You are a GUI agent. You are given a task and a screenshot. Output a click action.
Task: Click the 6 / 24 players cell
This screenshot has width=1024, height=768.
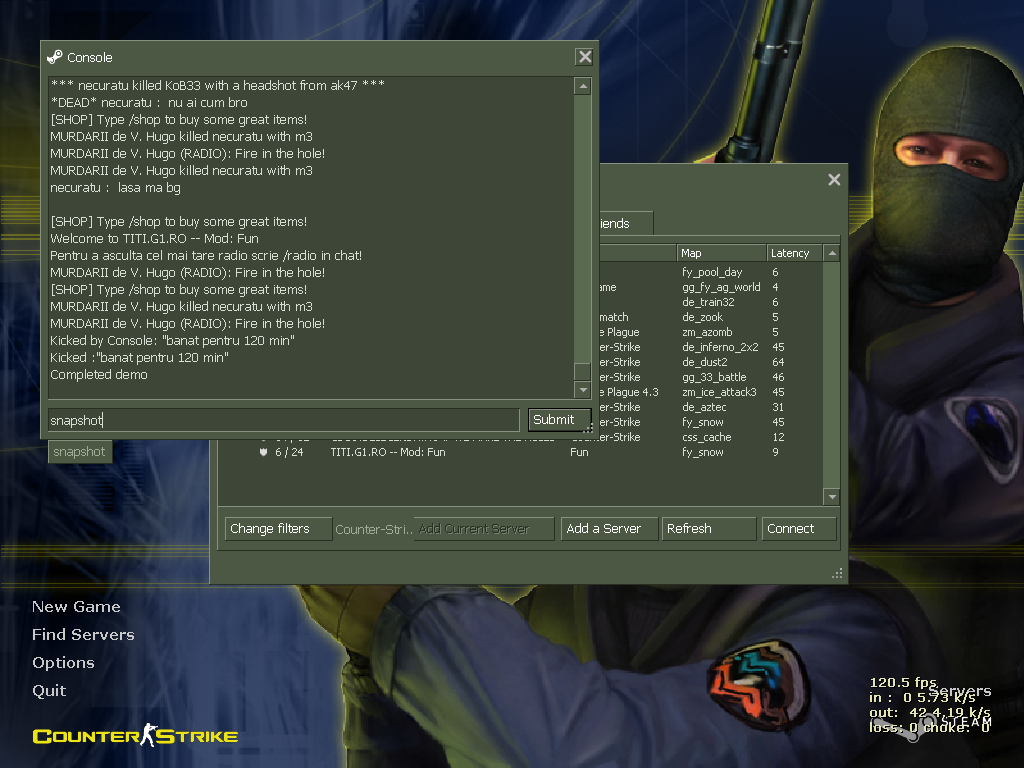point(289,452)
